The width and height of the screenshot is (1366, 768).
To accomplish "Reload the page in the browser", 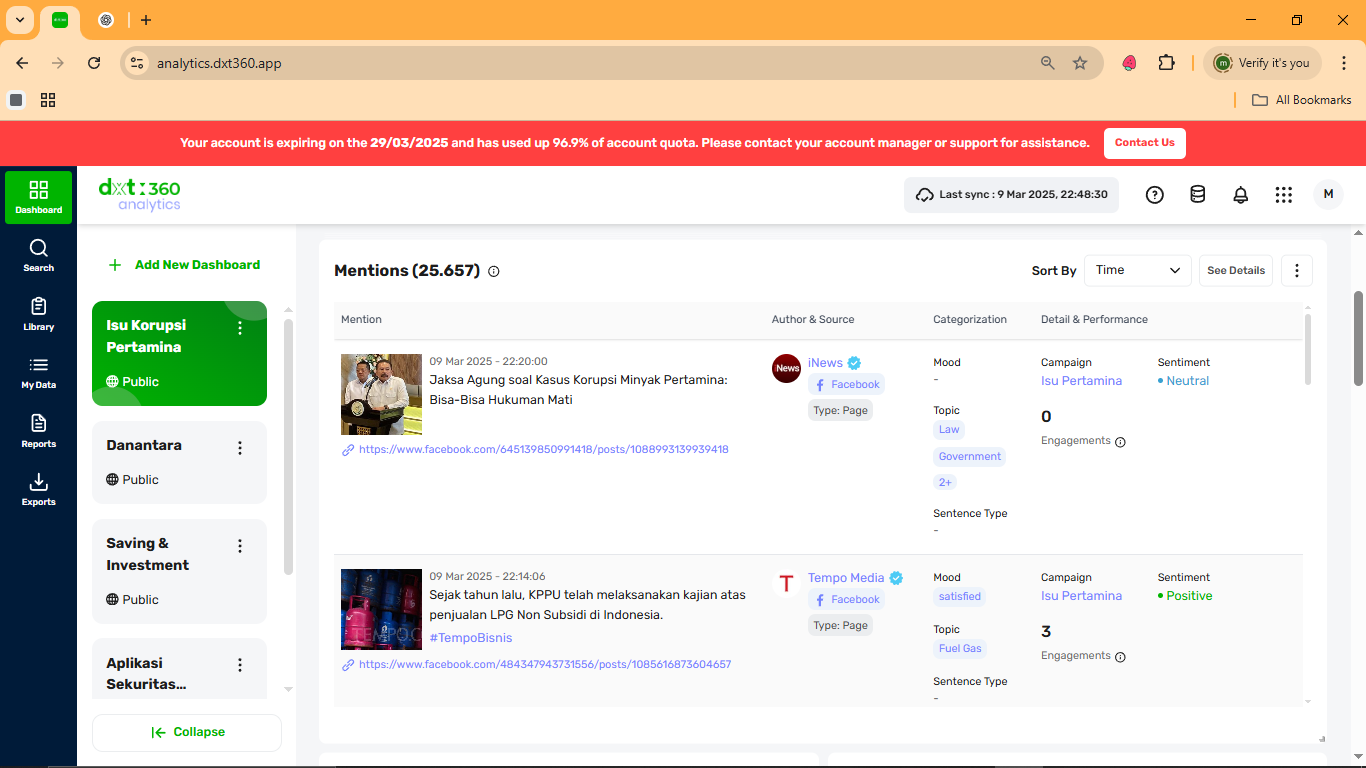I will [x=94, y=63].
